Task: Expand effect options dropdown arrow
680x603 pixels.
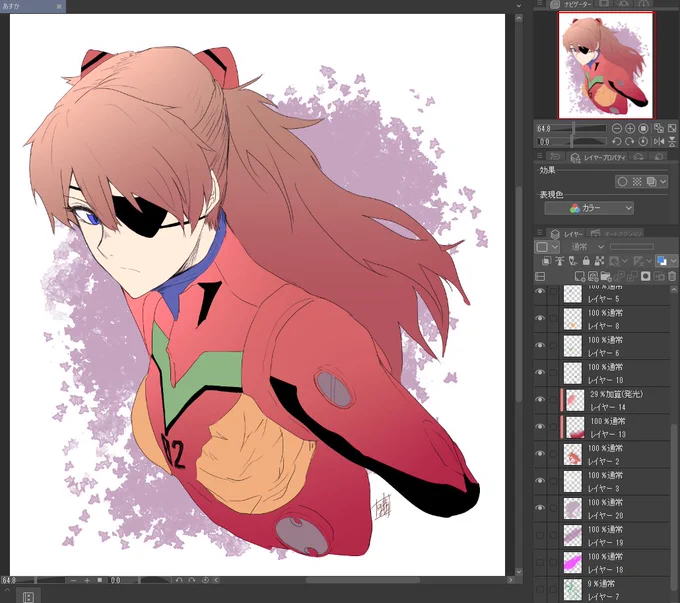Action: [663, 182]
